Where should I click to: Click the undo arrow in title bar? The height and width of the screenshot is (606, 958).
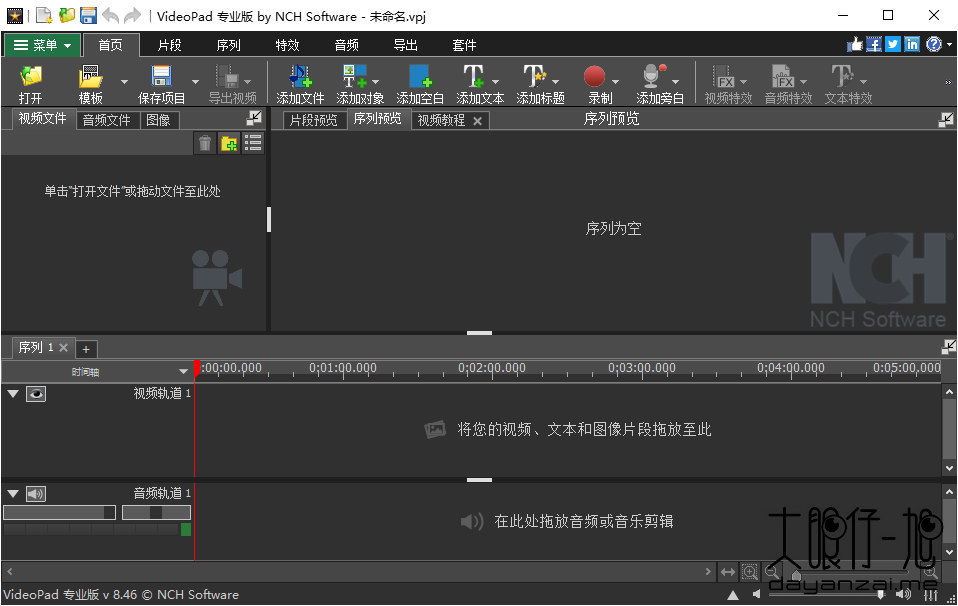111,15
